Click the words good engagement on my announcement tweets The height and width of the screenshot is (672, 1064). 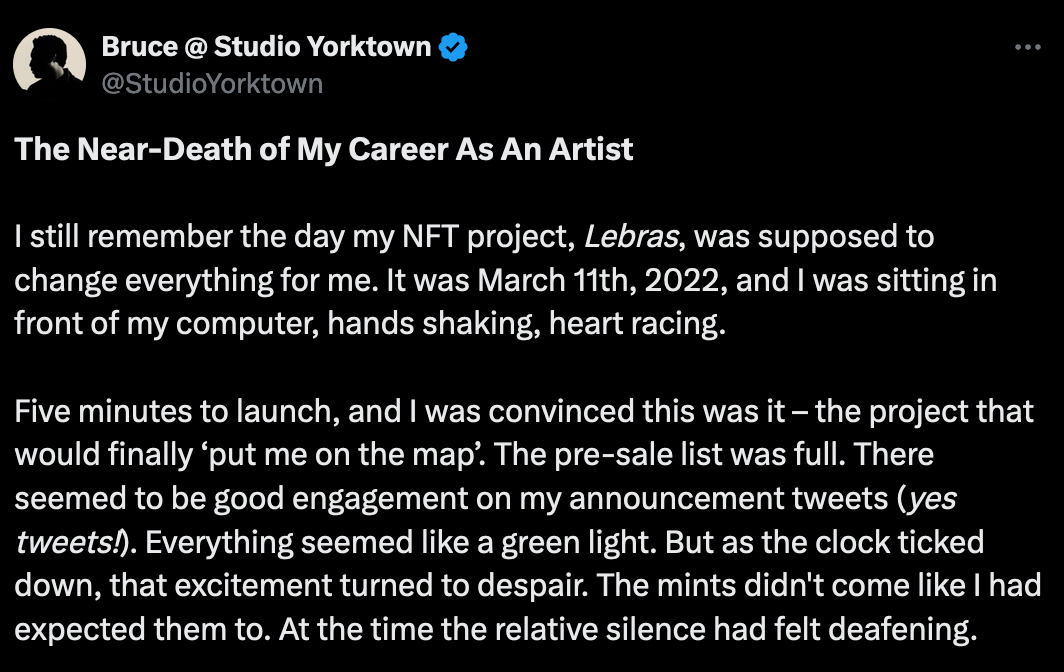551,499
